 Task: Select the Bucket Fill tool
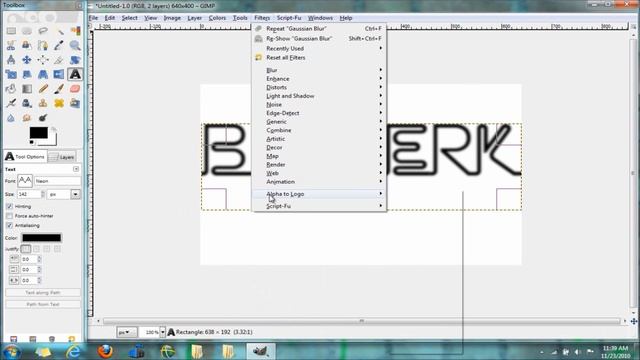[11, 89]
